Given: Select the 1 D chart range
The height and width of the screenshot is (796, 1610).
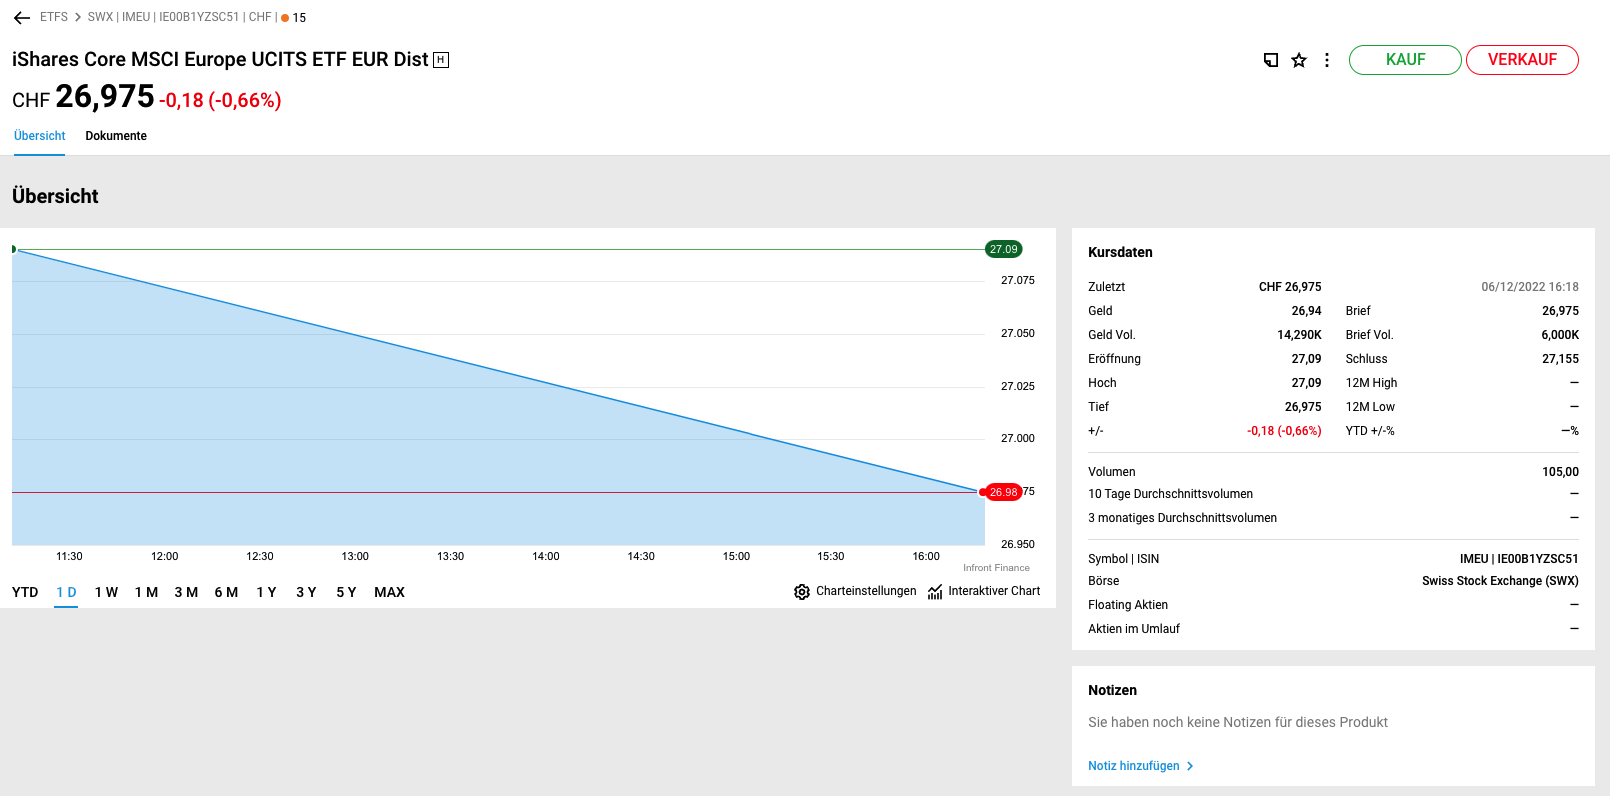Looking at the screenshot, I should pyautogui.click(x=67, y=592).
